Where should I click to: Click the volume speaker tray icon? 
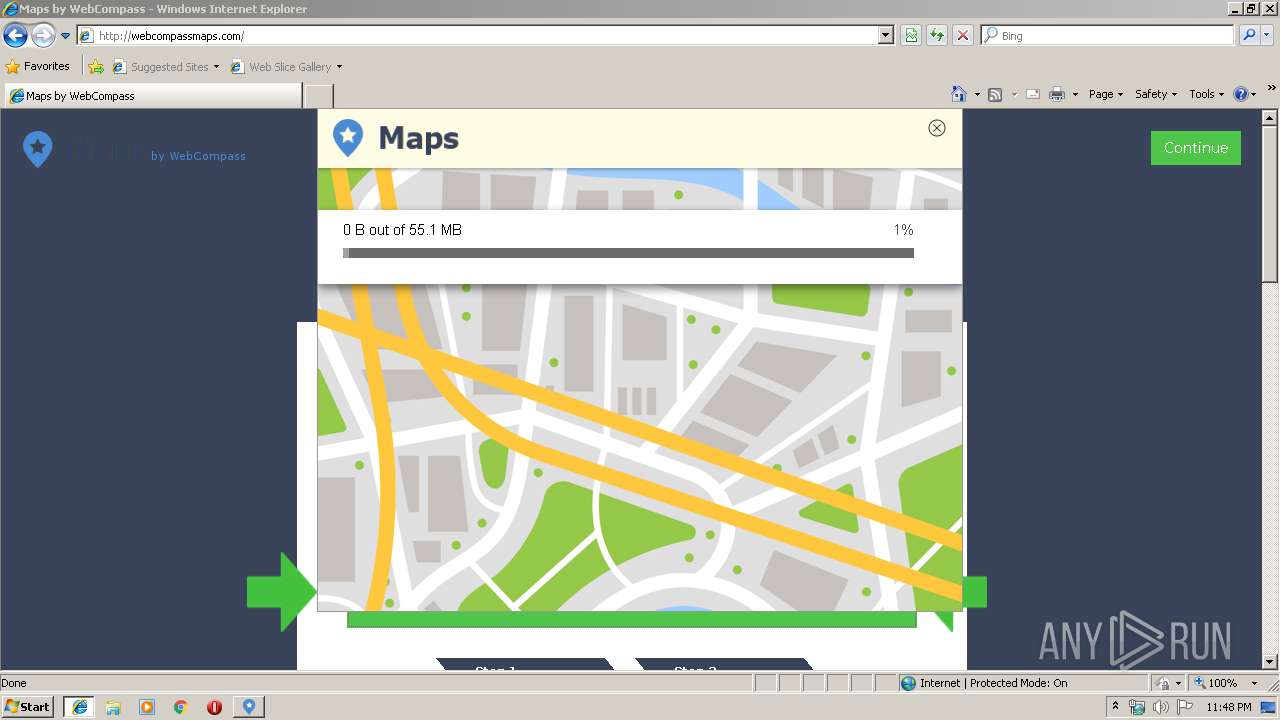pos(1160,707)
